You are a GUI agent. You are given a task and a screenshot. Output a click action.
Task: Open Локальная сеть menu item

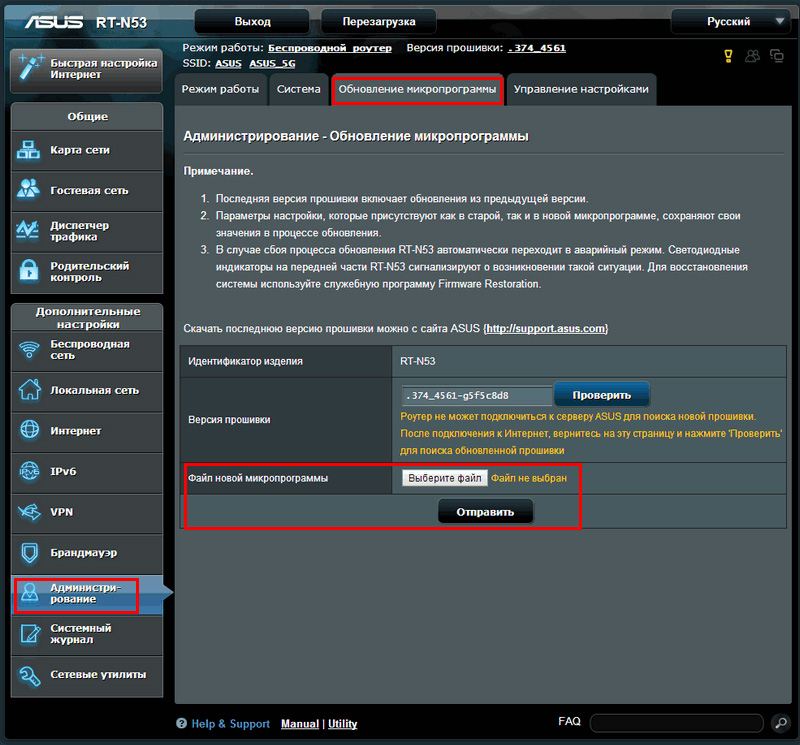coord(87,390)
